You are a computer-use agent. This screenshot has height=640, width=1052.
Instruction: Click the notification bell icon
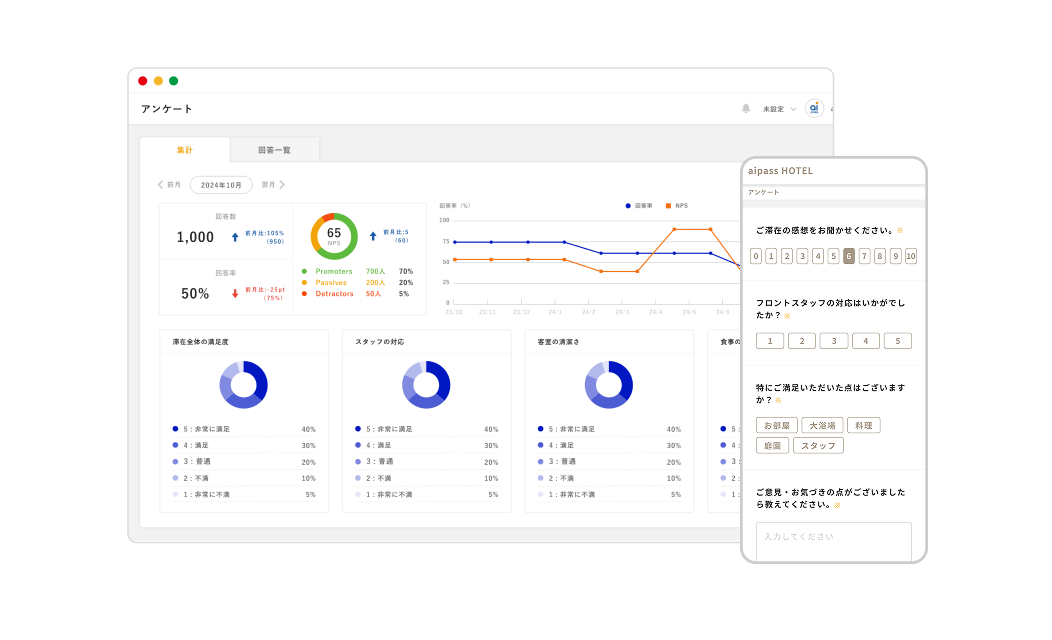coord(745,109)
